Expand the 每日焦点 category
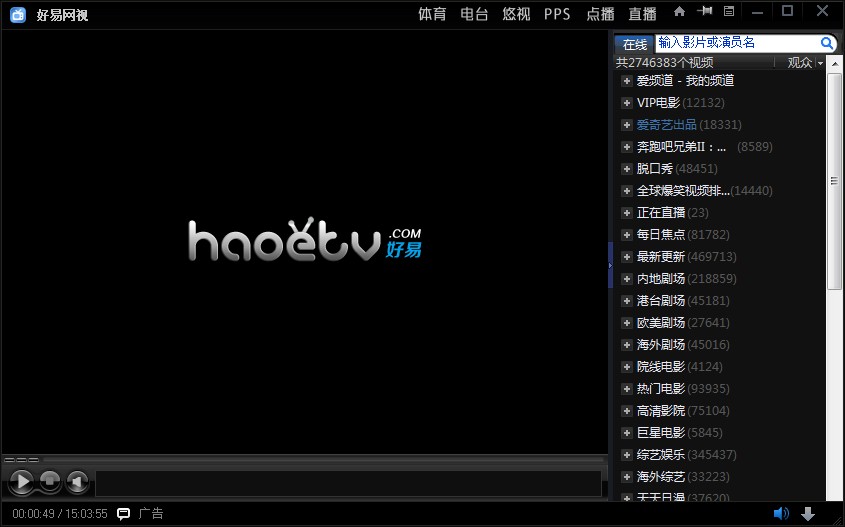The height and width of the screenshot is (527, 845). coord(626,235)
